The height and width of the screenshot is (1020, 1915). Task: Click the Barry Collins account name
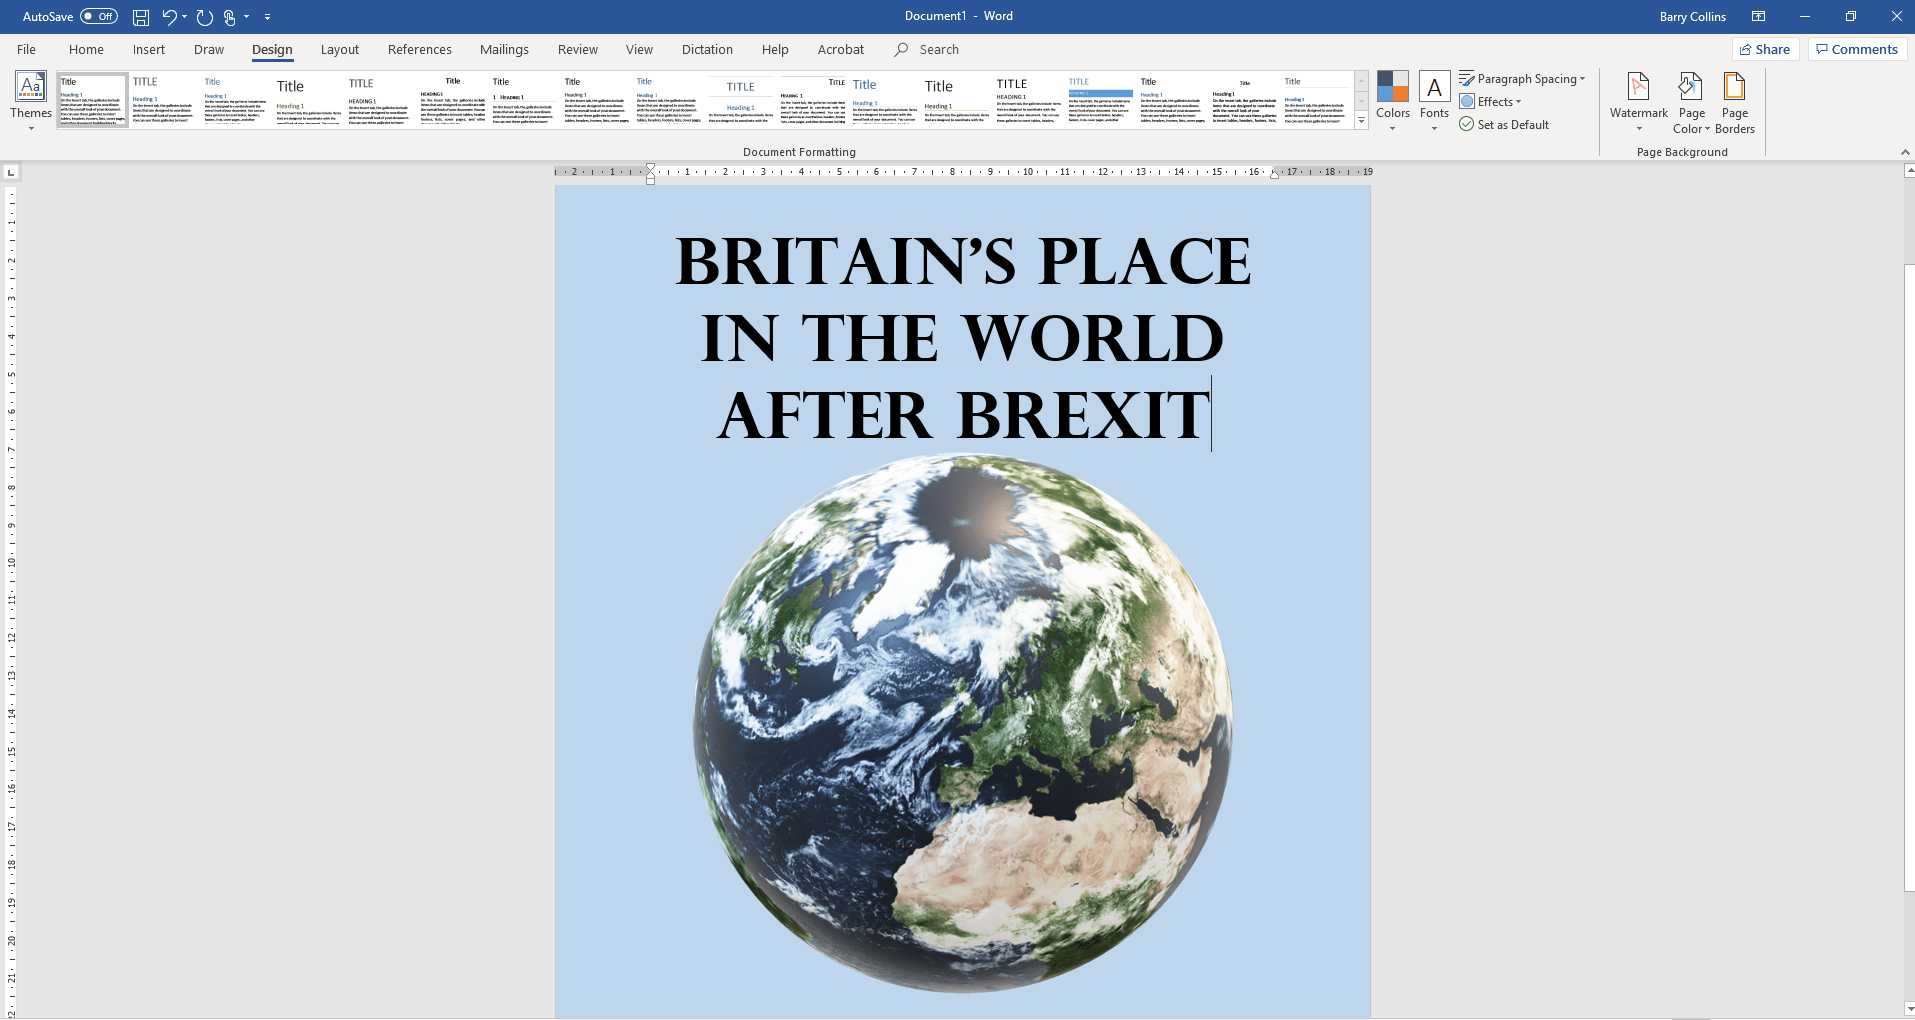(1692, 16)
